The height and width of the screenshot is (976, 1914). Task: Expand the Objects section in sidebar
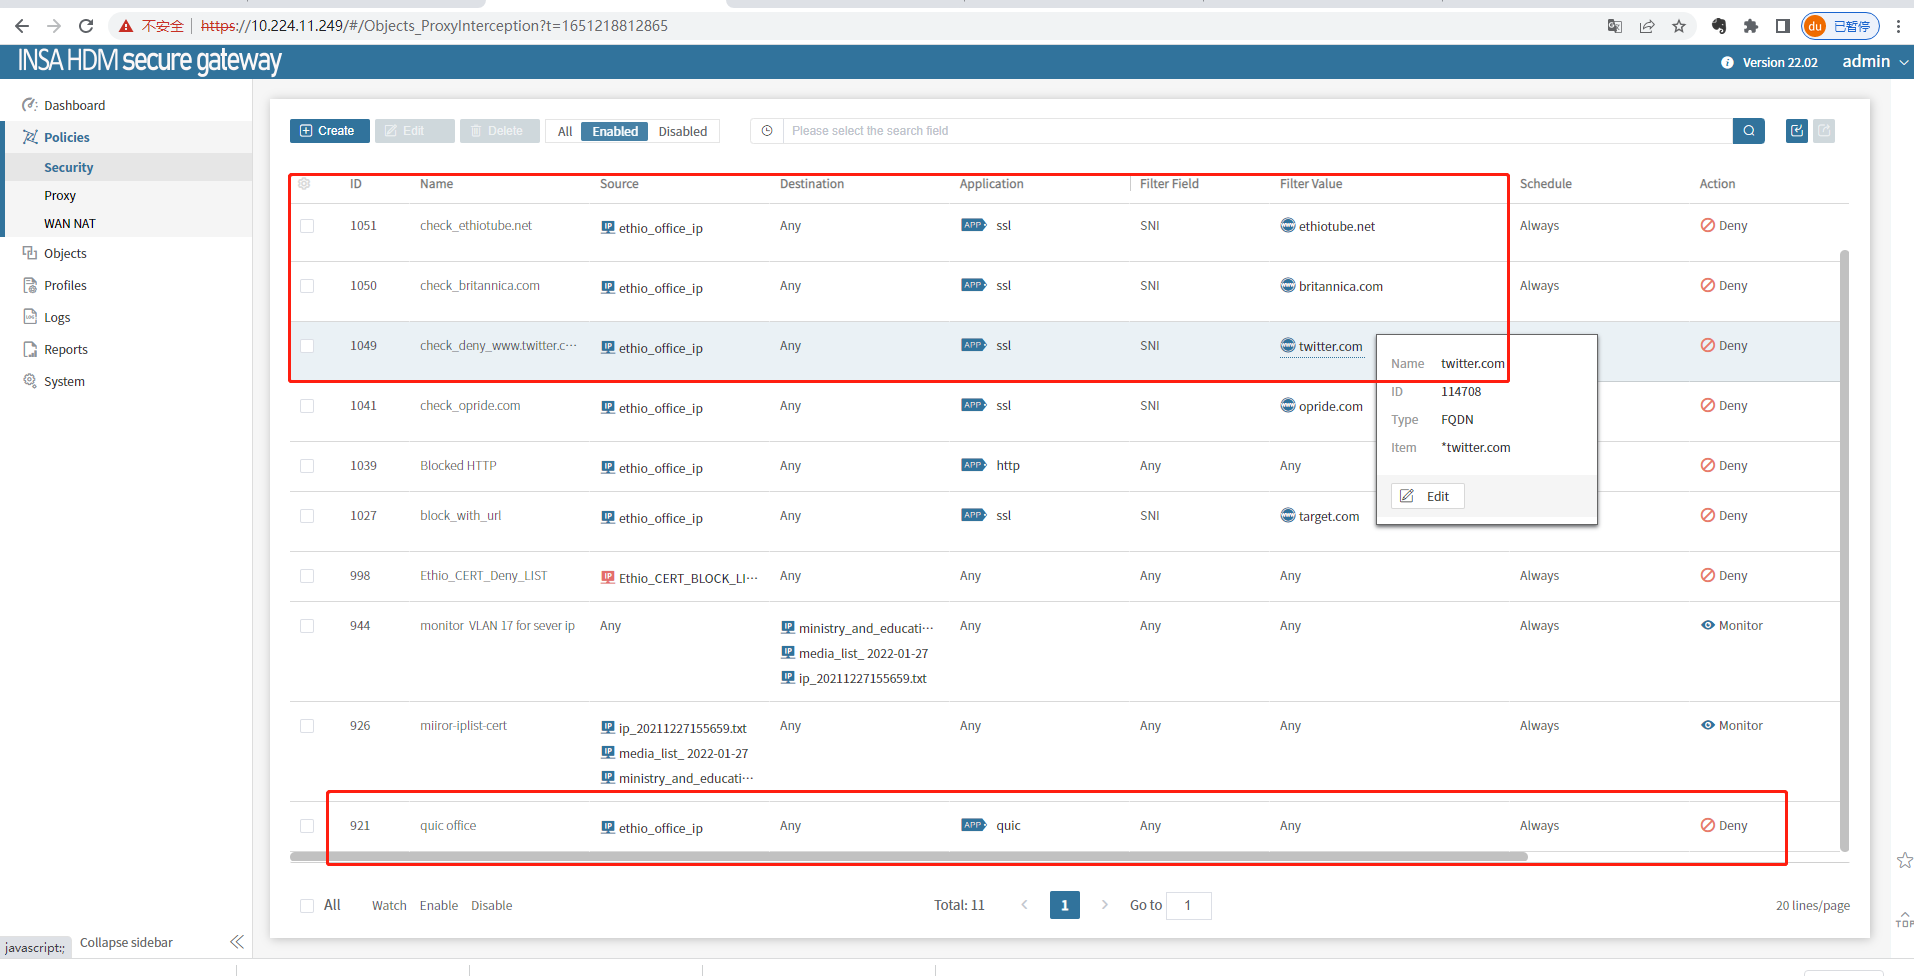click(x=65, y=254)
